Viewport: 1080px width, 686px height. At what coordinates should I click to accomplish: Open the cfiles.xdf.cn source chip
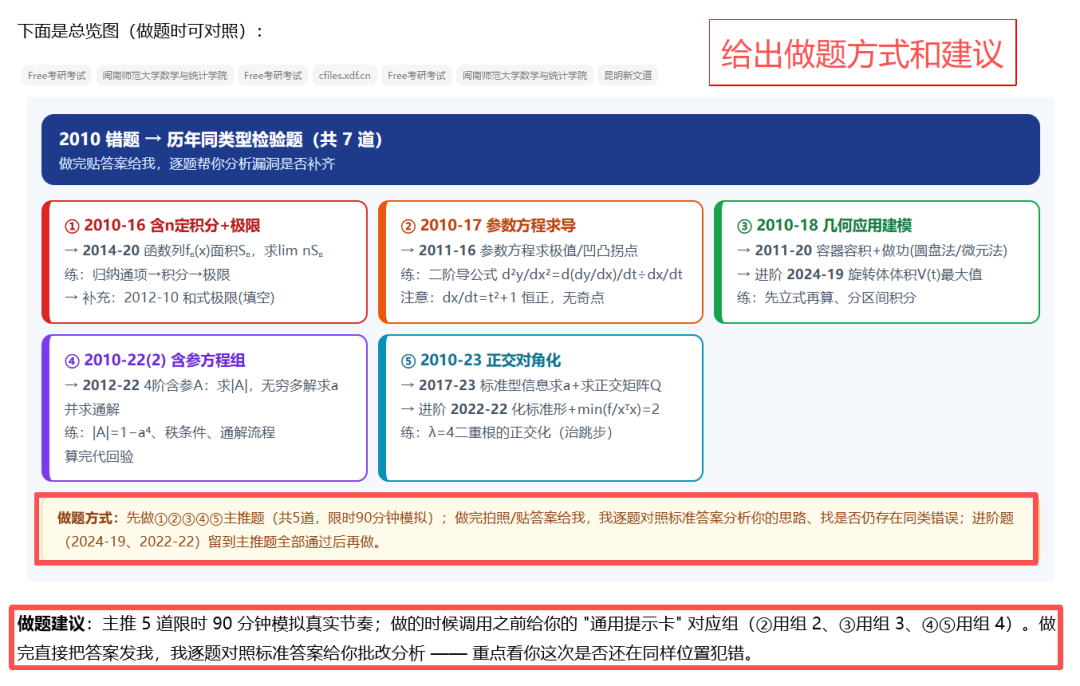click(x=344, y=75)
